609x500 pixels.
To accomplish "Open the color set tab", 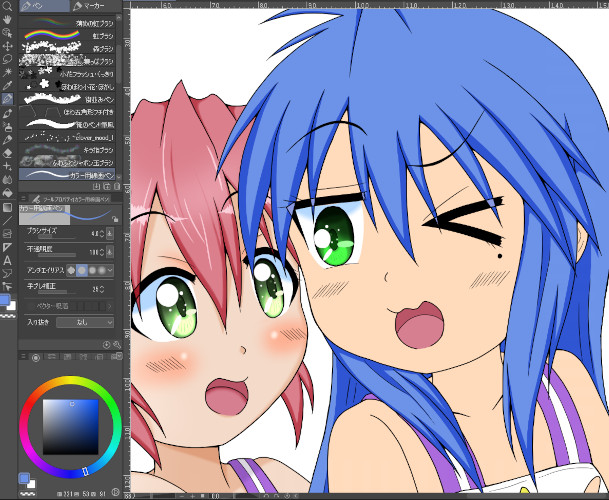I will 68,357.
